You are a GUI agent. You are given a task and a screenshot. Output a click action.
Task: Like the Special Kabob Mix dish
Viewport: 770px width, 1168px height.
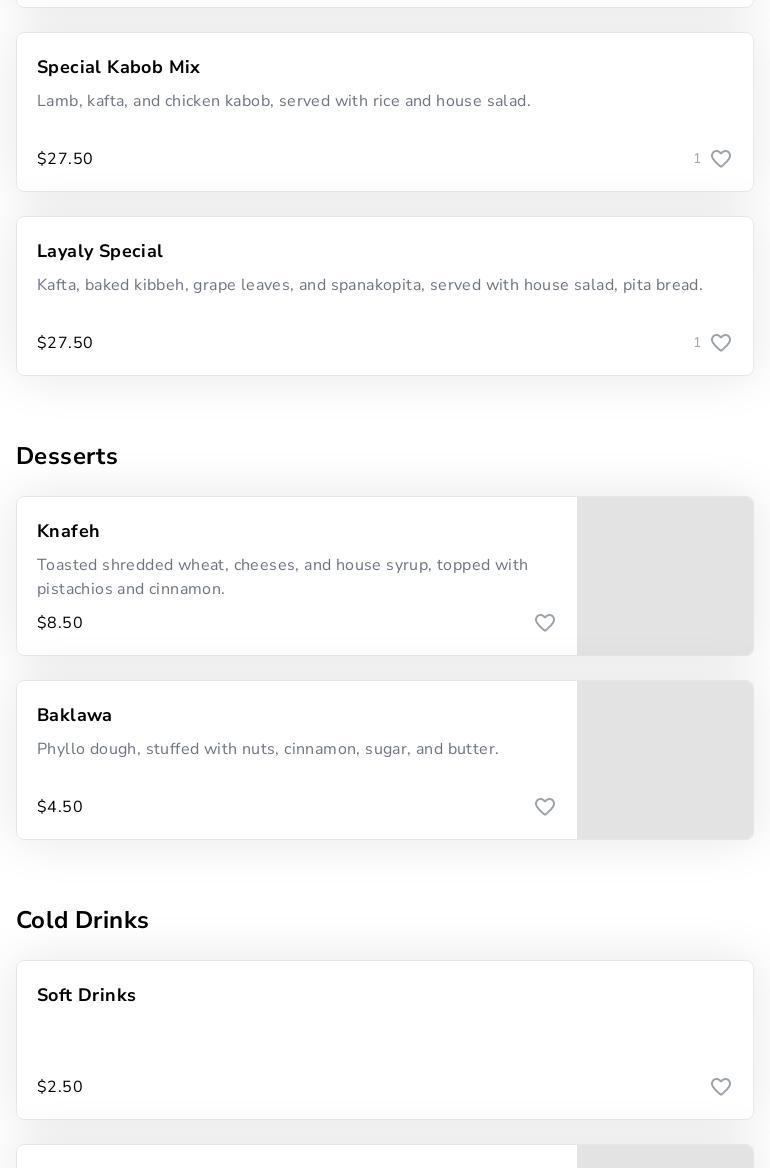(x=720, y=159)
